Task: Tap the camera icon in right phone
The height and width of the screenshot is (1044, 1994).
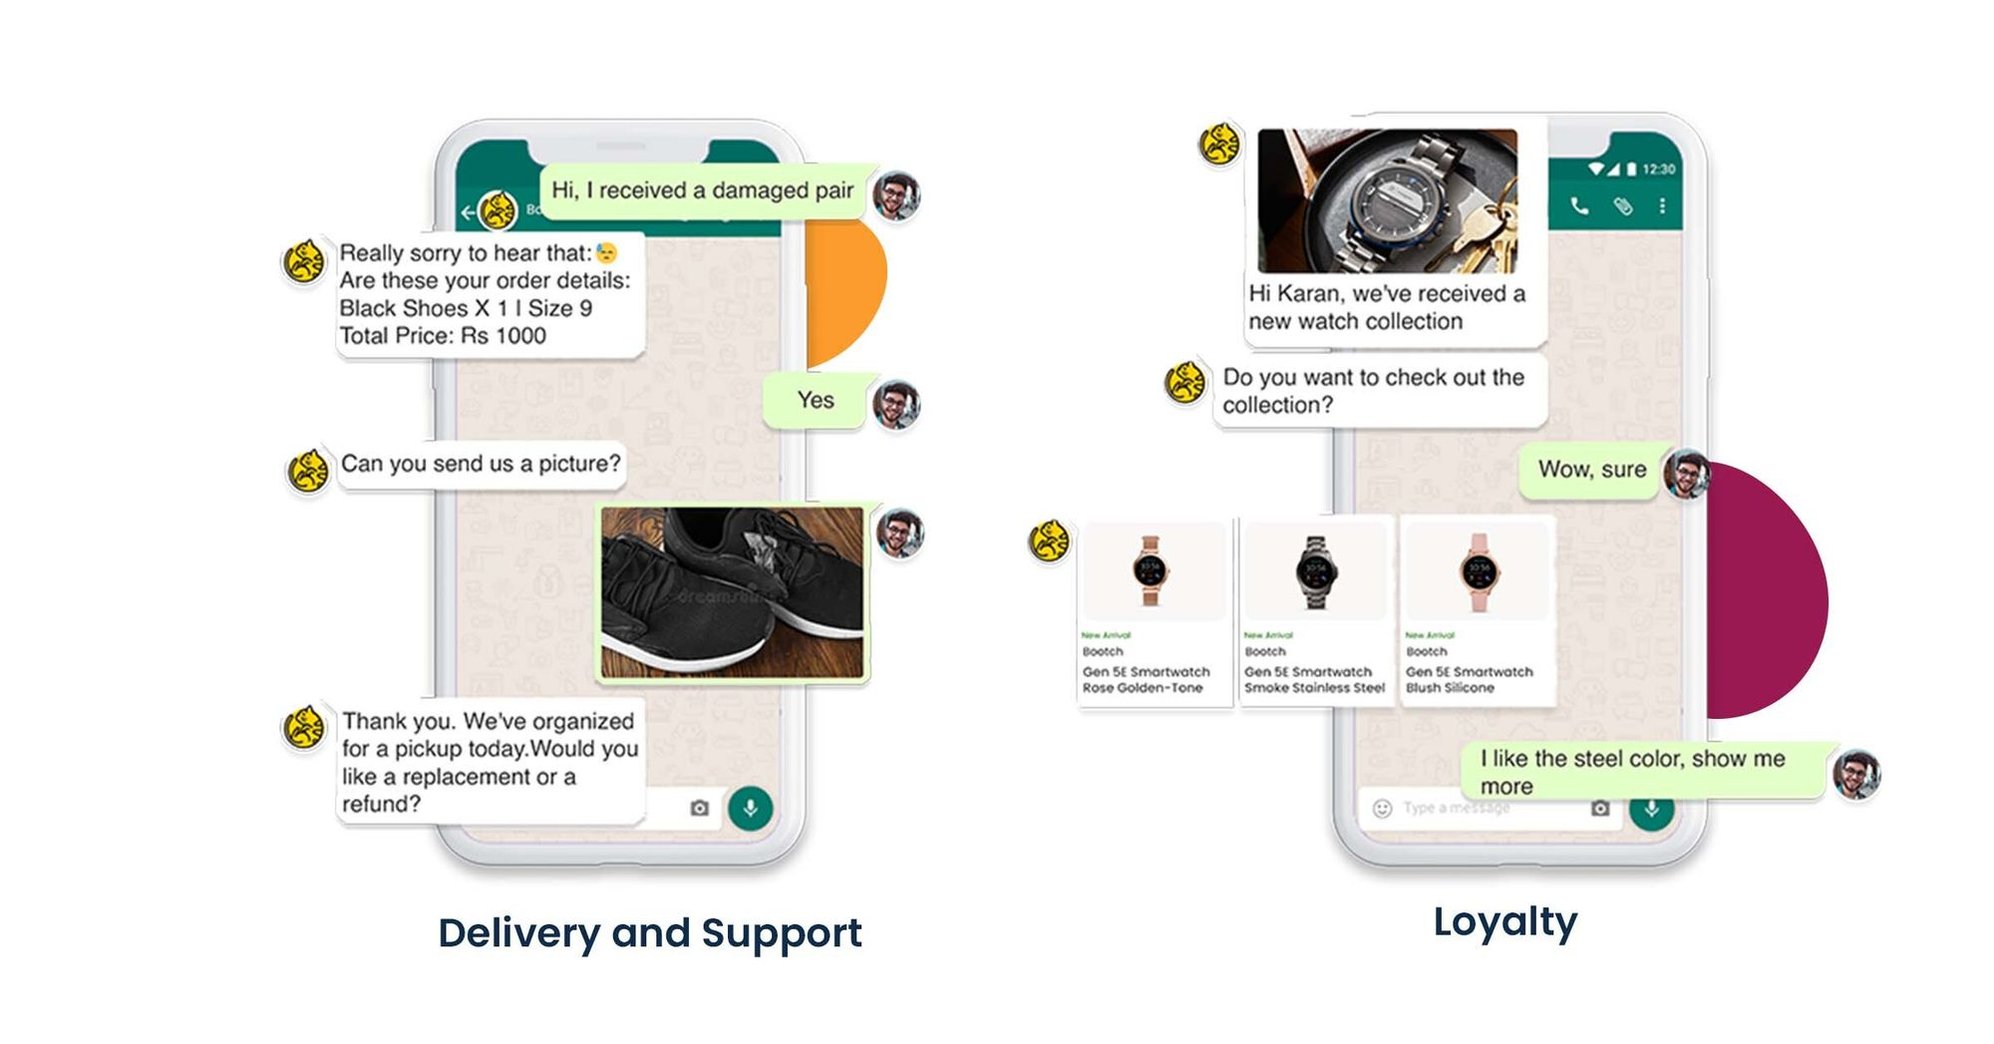Action: (x=1600, y=808)
